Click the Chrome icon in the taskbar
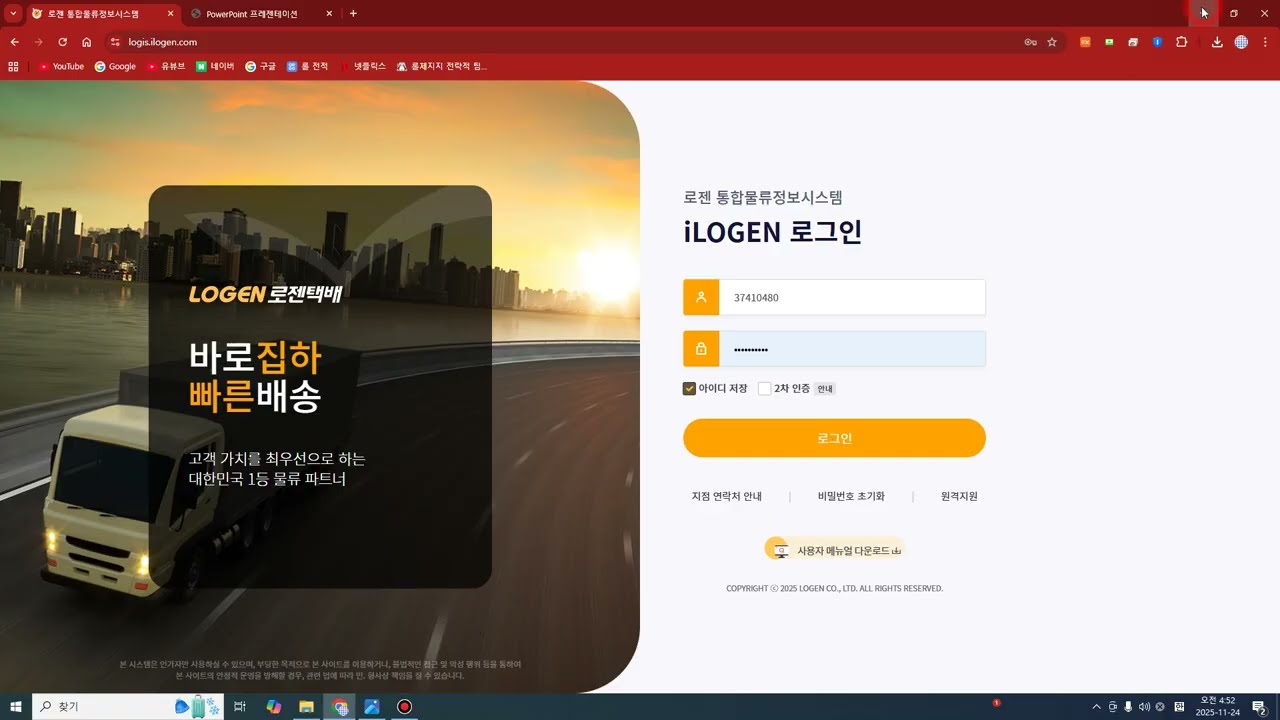This screenshot has width=1280, height=720. click(340, 707)
